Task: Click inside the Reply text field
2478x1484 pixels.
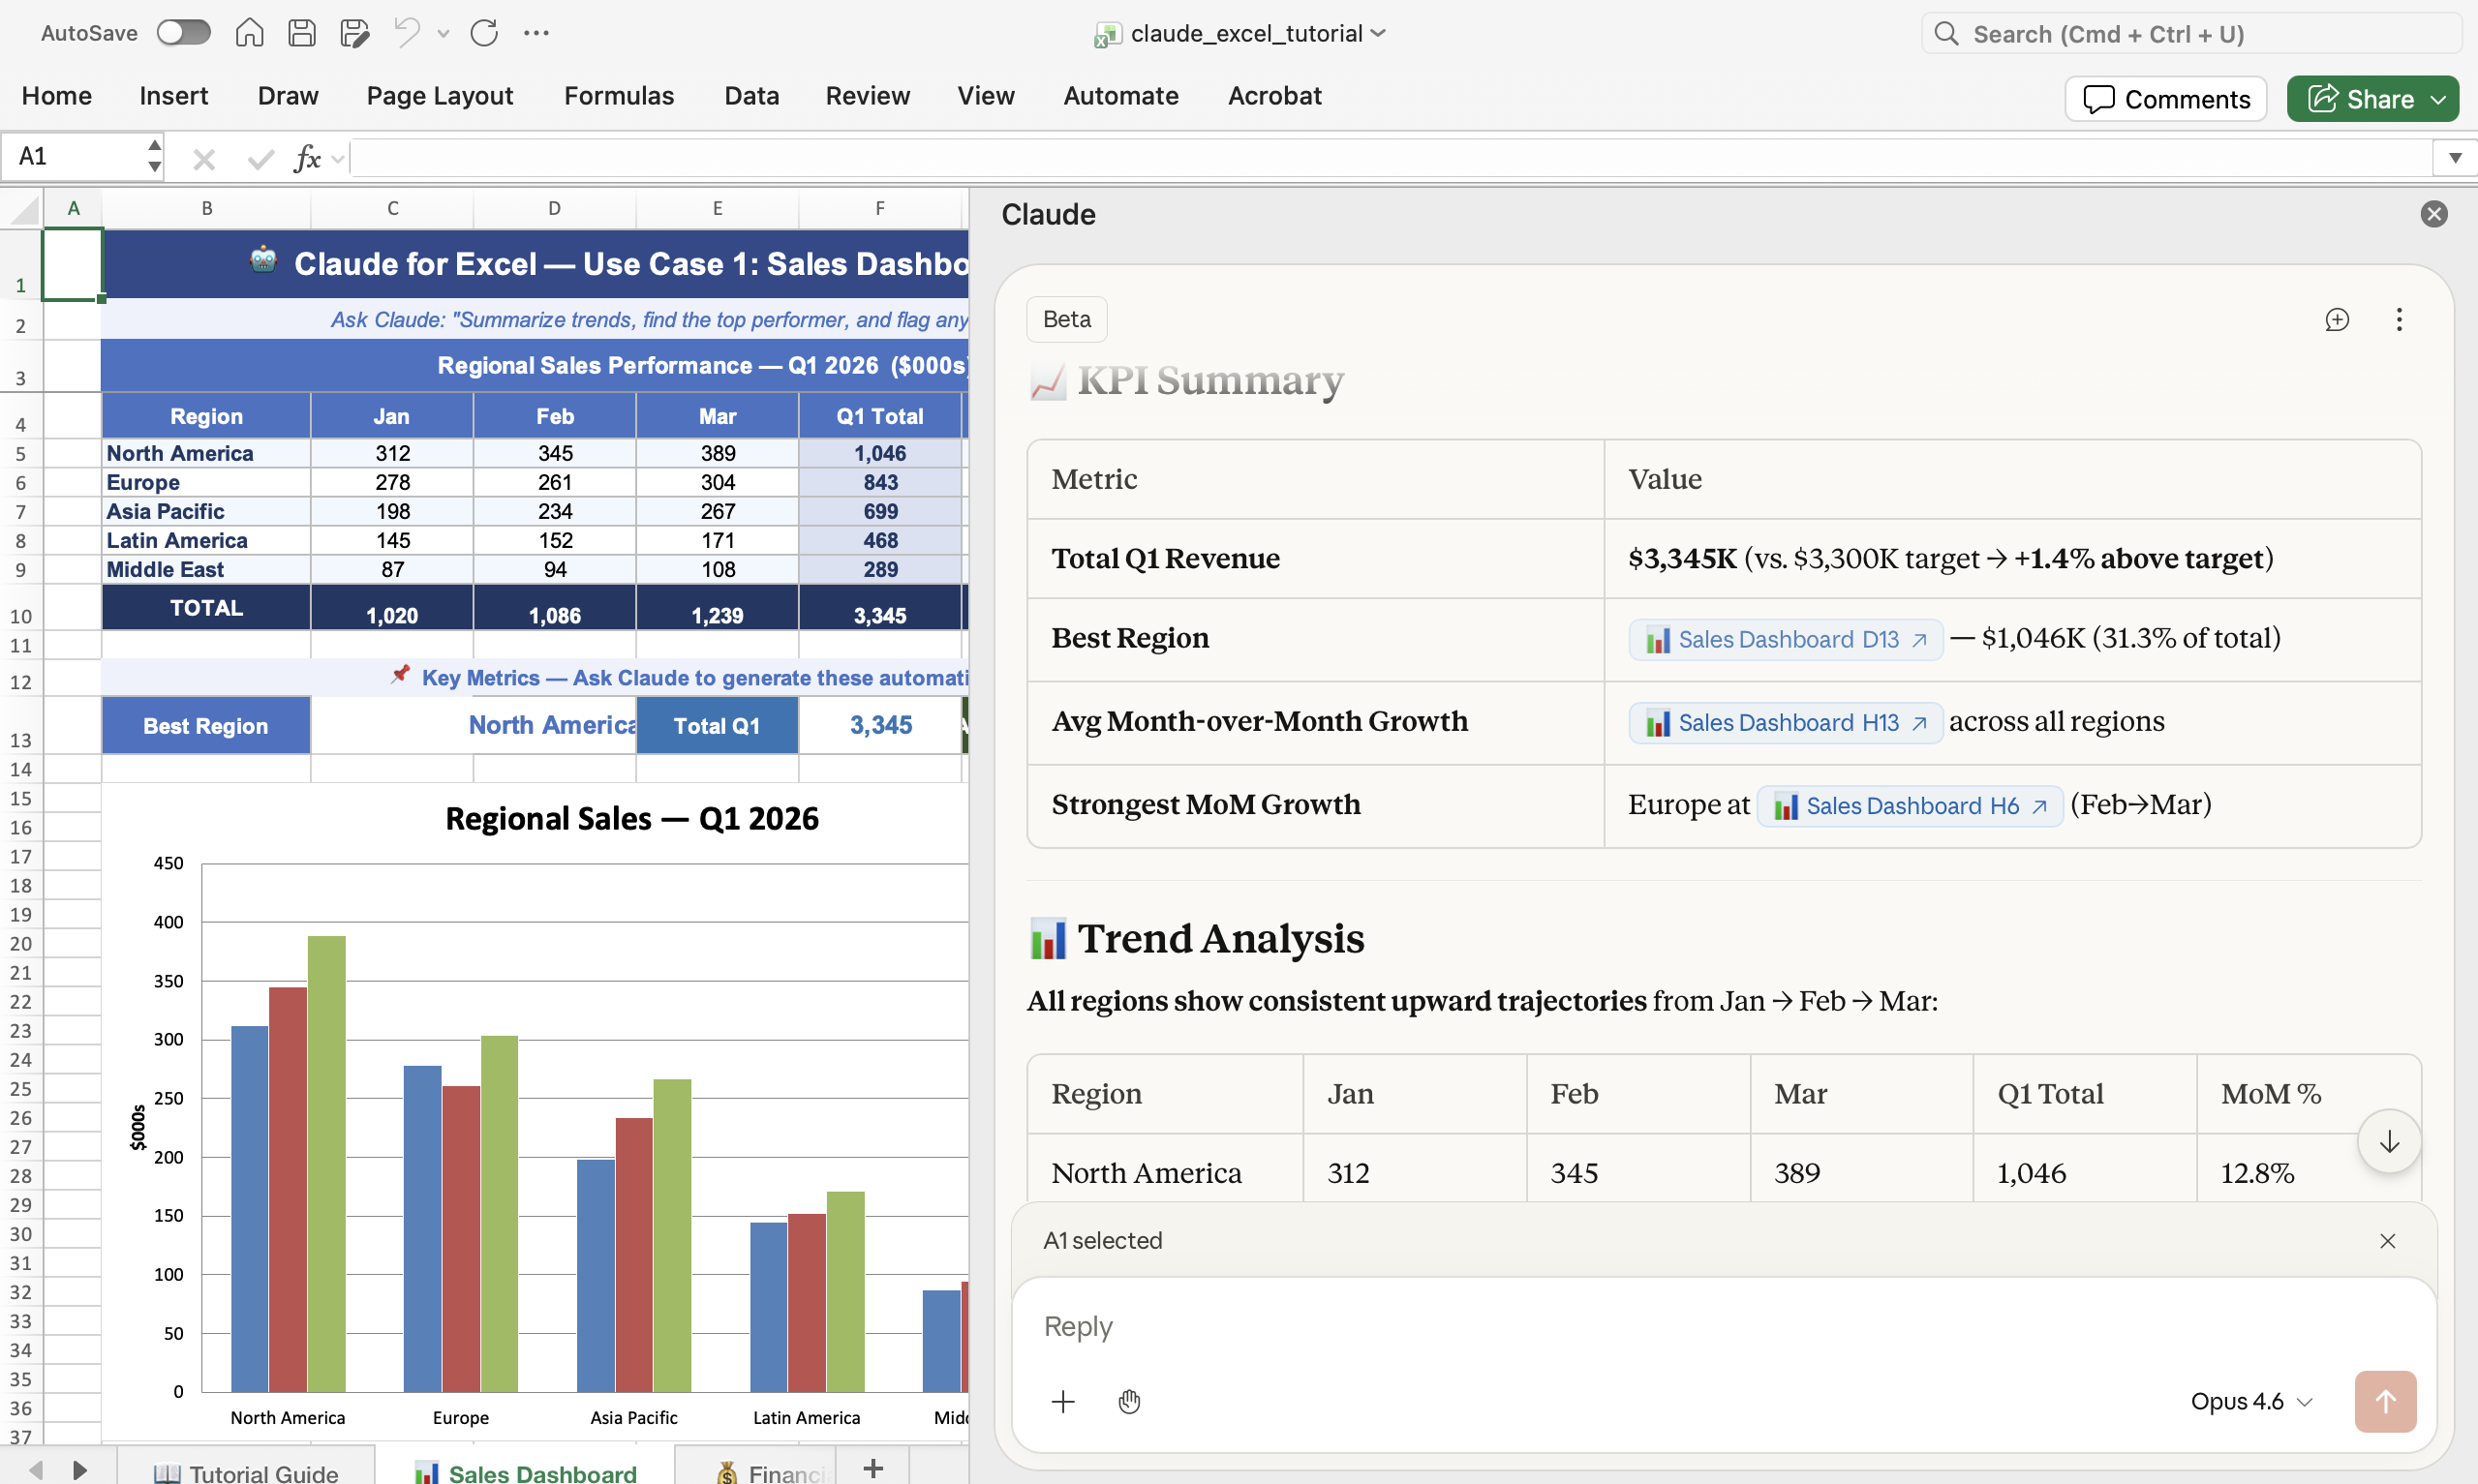Action: (1500, 1326)
